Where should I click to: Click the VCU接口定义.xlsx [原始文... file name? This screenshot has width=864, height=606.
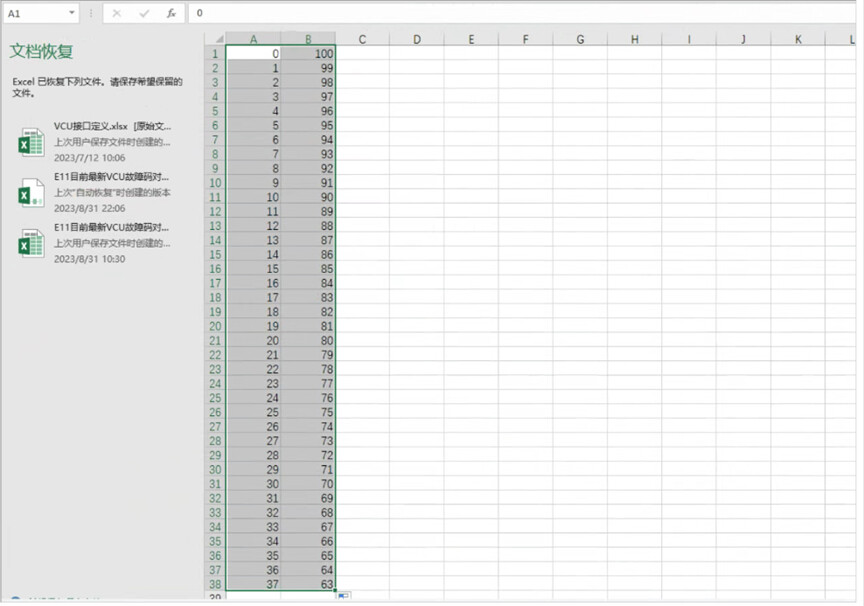(112, 126)
